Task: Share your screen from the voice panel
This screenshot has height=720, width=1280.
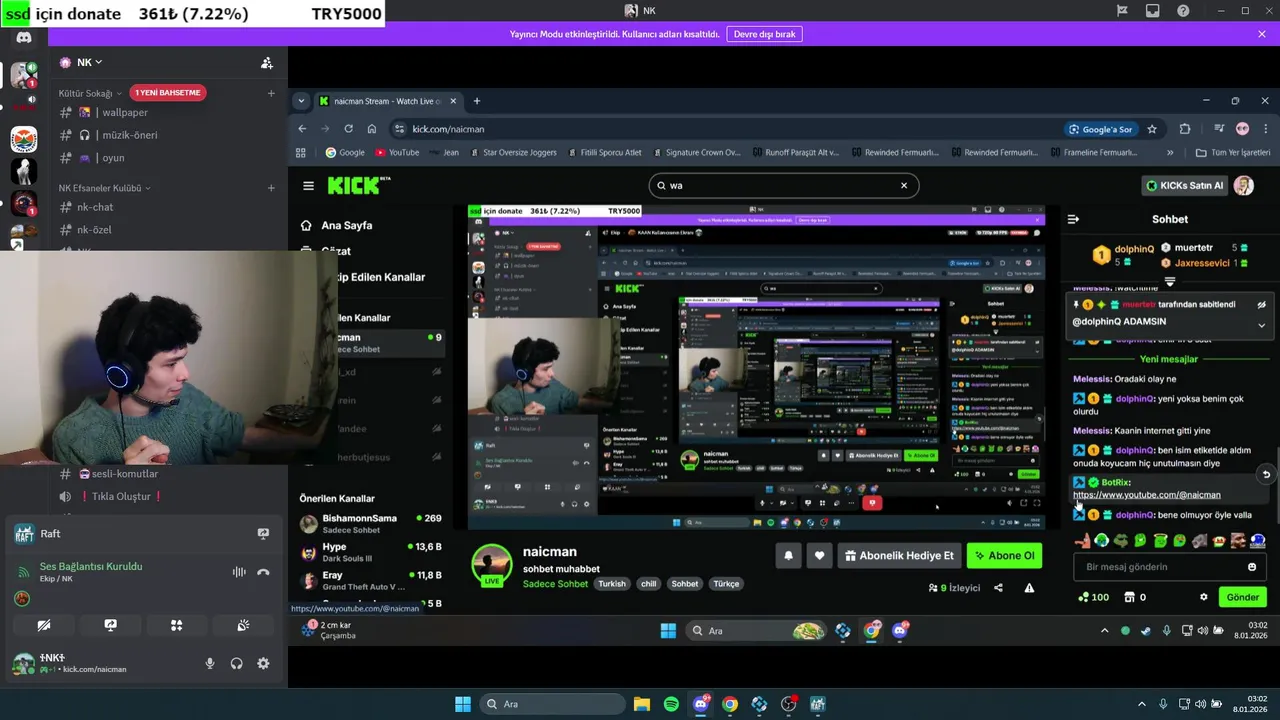Action: point(110,625)
